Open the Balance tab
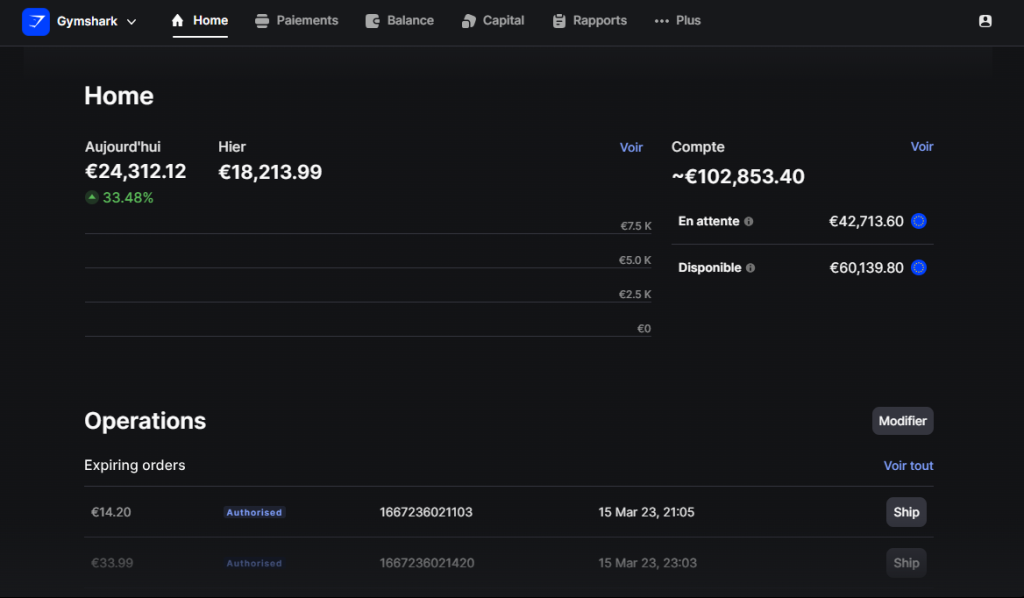This screenshot has height=598, width=1024. 400,21
